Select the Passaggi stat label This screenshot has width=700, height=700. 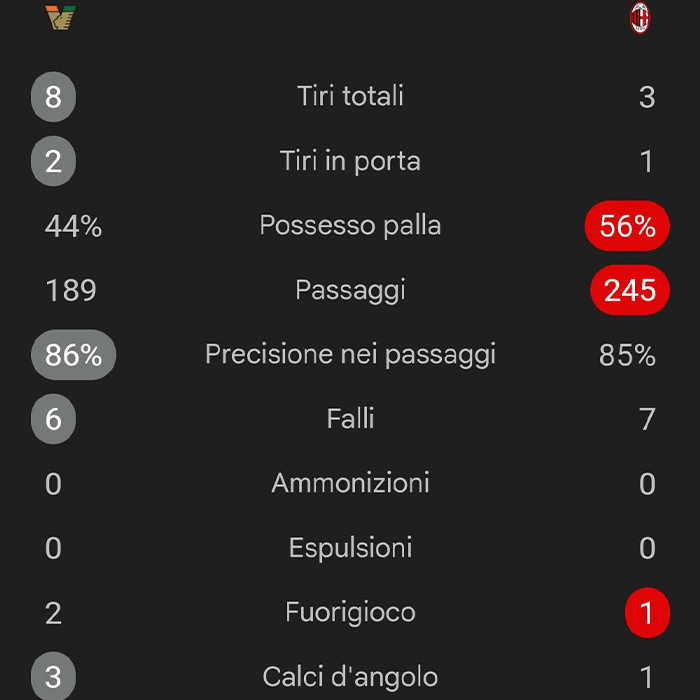[x=350, y=290]
